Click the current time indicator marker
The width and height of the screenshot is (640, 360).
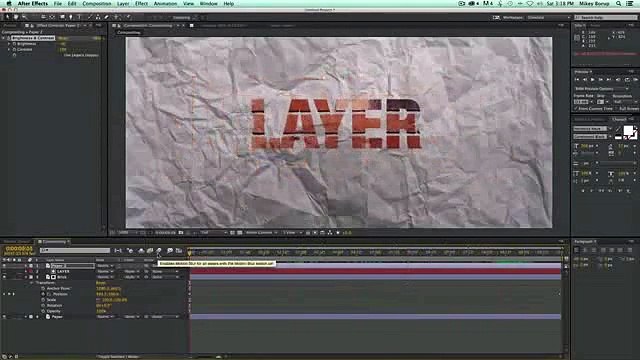(x=189, y=253)
